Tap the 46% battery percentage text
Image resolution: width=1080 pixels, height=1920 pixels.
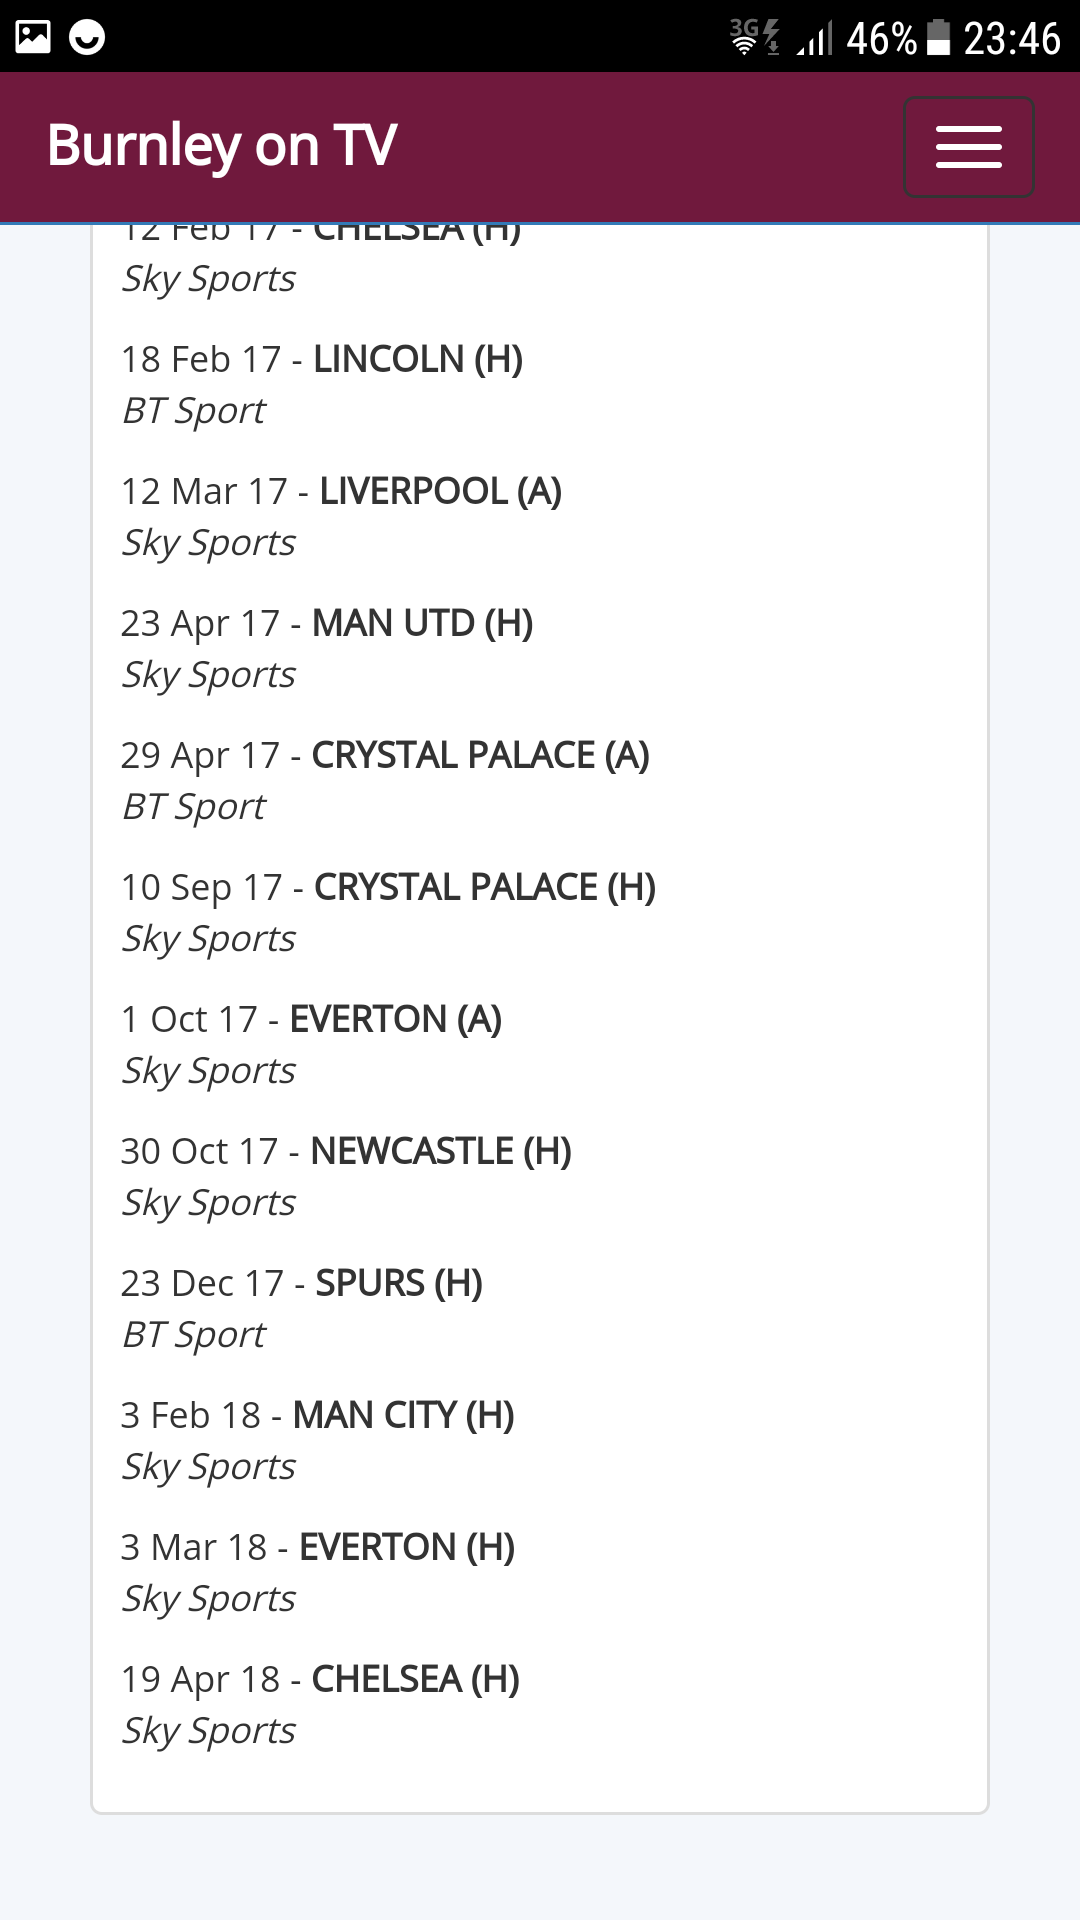[881, 39]
